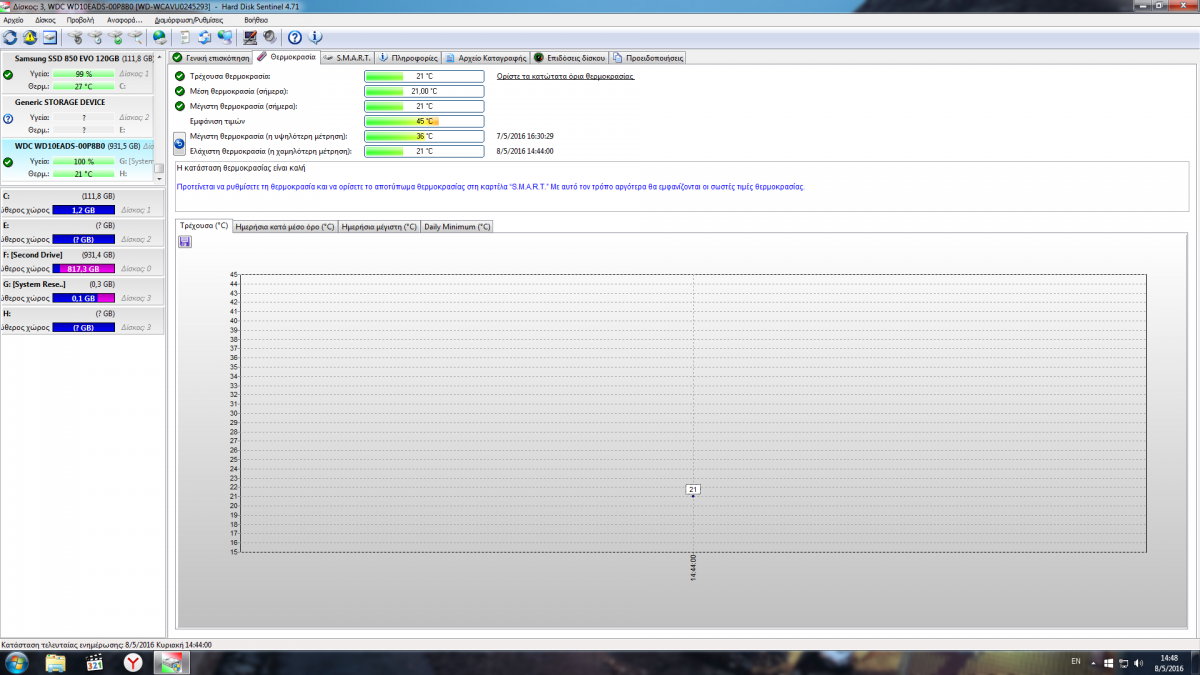Open Media Player Classic taskbar icon
The height and width of the screenshot is (675, 1200).
point(94,663)
